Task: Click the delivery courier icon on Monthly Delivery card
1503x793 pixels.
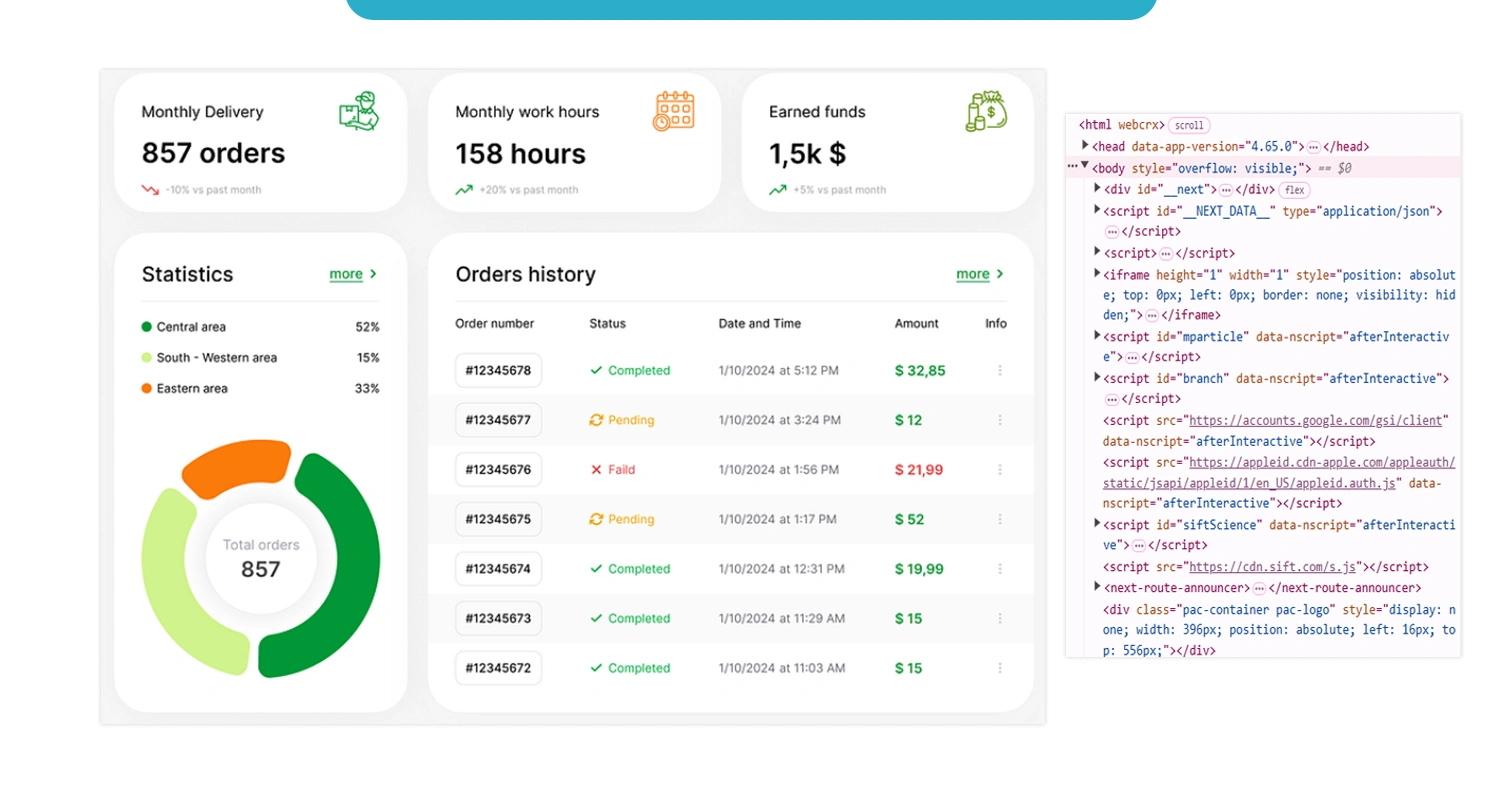Action: coord(359,112)
